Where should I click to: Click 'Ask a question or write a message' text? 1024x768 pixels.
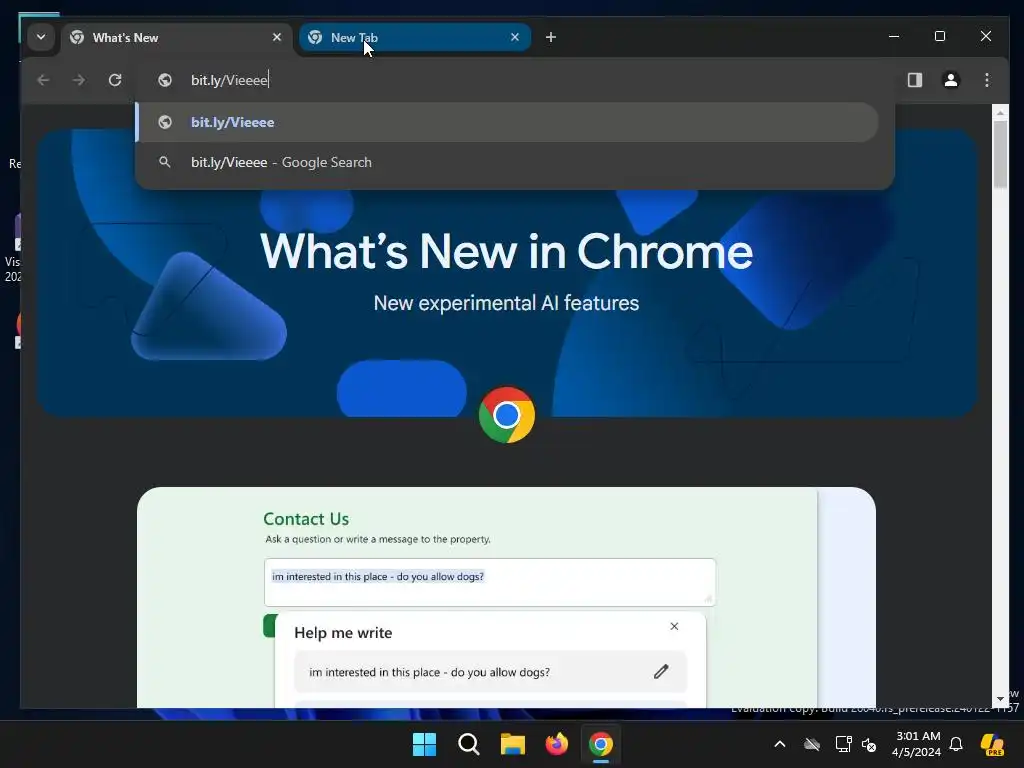[x=377, y=539]
